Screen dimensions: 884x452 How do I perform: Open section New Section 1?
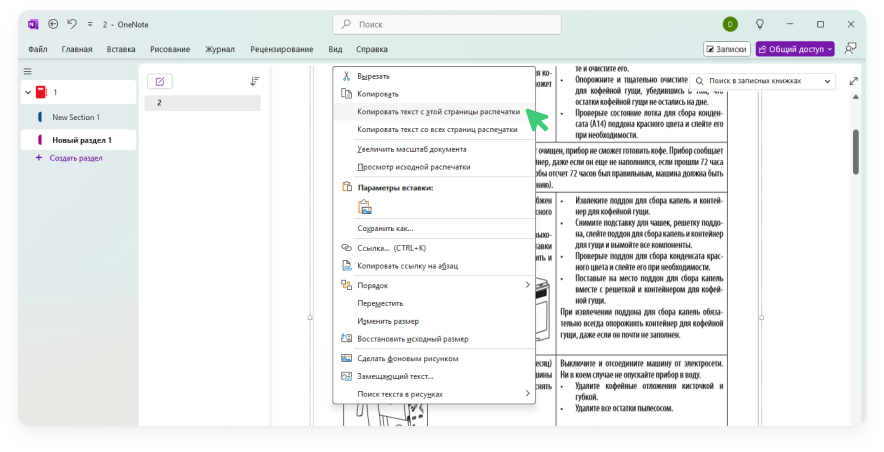78,117
